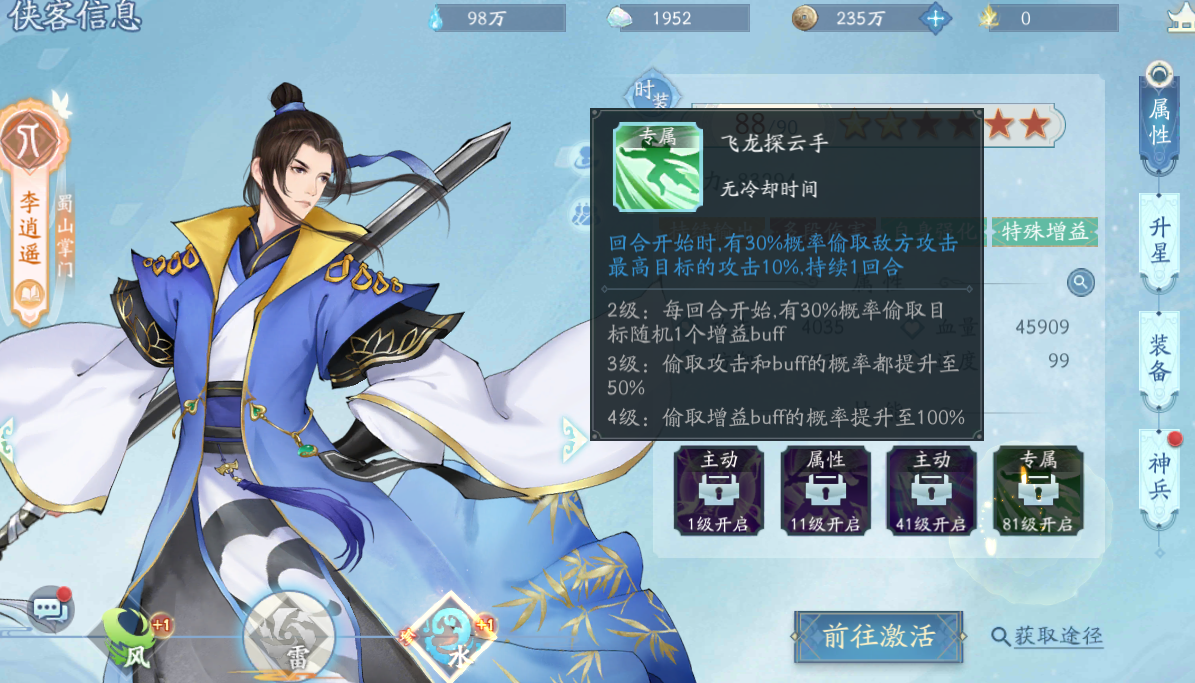The image size is (1195, 683).
Task: Open the locked 1级开启 active skill slot
Action: (x=718, y=490)
